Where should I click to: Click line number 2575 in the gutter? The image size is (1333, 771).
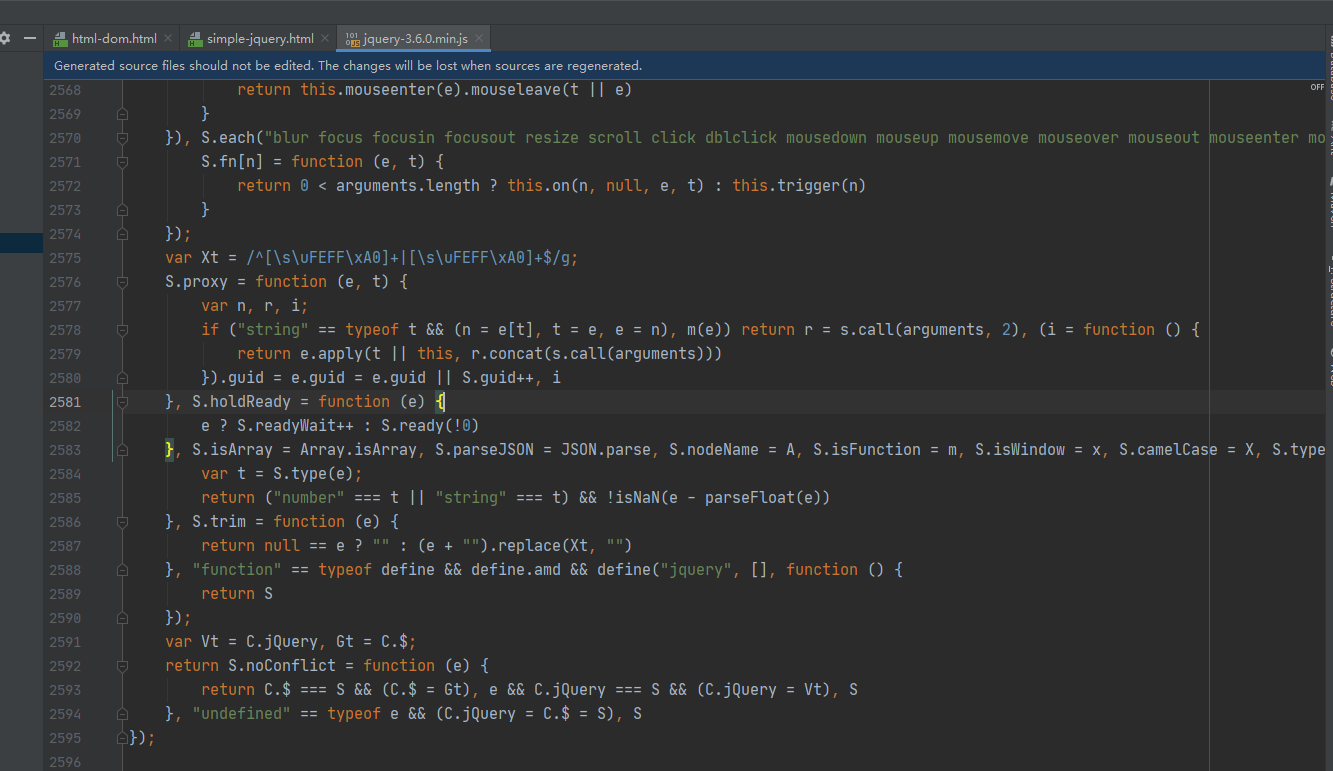coord(65,258)
